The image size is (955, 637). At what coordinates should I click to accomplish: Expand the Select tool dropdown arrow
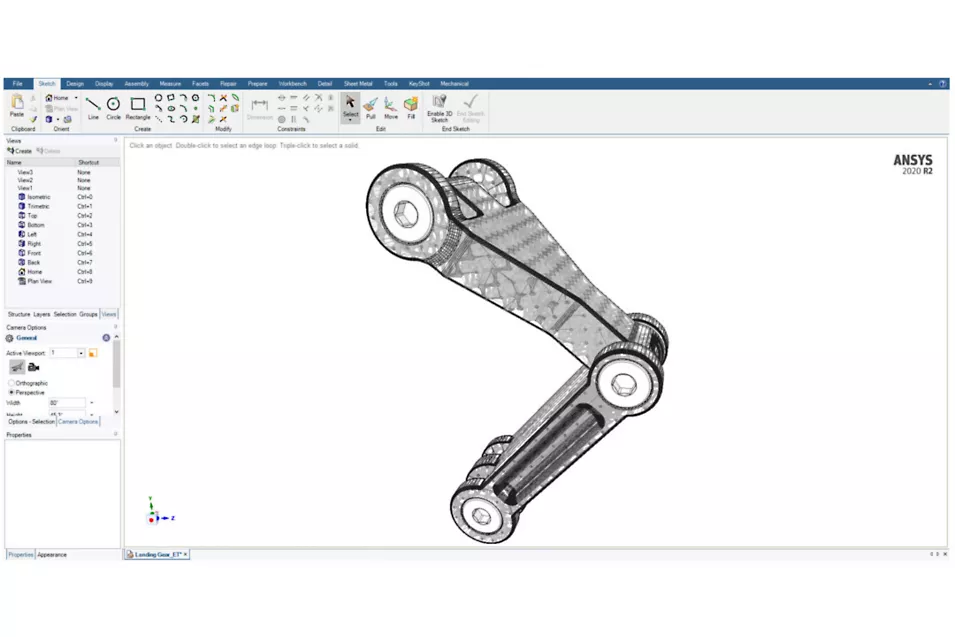click(x=350, y=120)
